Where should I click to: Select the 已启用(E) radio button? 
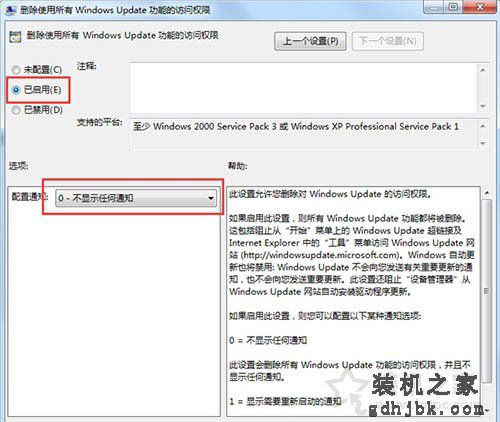tap(16, 90)
